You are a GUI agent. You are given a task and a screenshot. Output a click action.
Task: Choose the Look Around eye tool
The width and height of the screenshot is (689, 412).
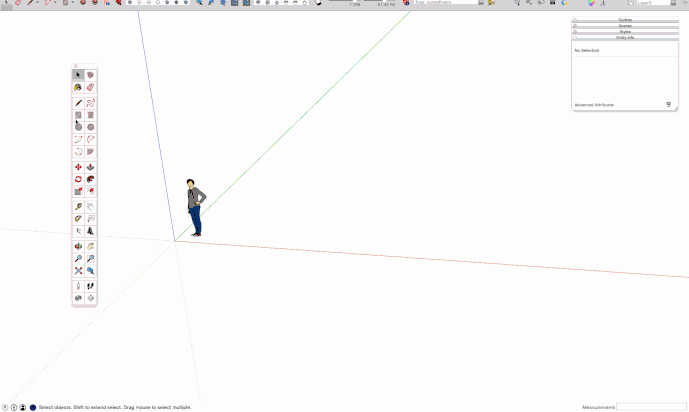pos(78,298)
